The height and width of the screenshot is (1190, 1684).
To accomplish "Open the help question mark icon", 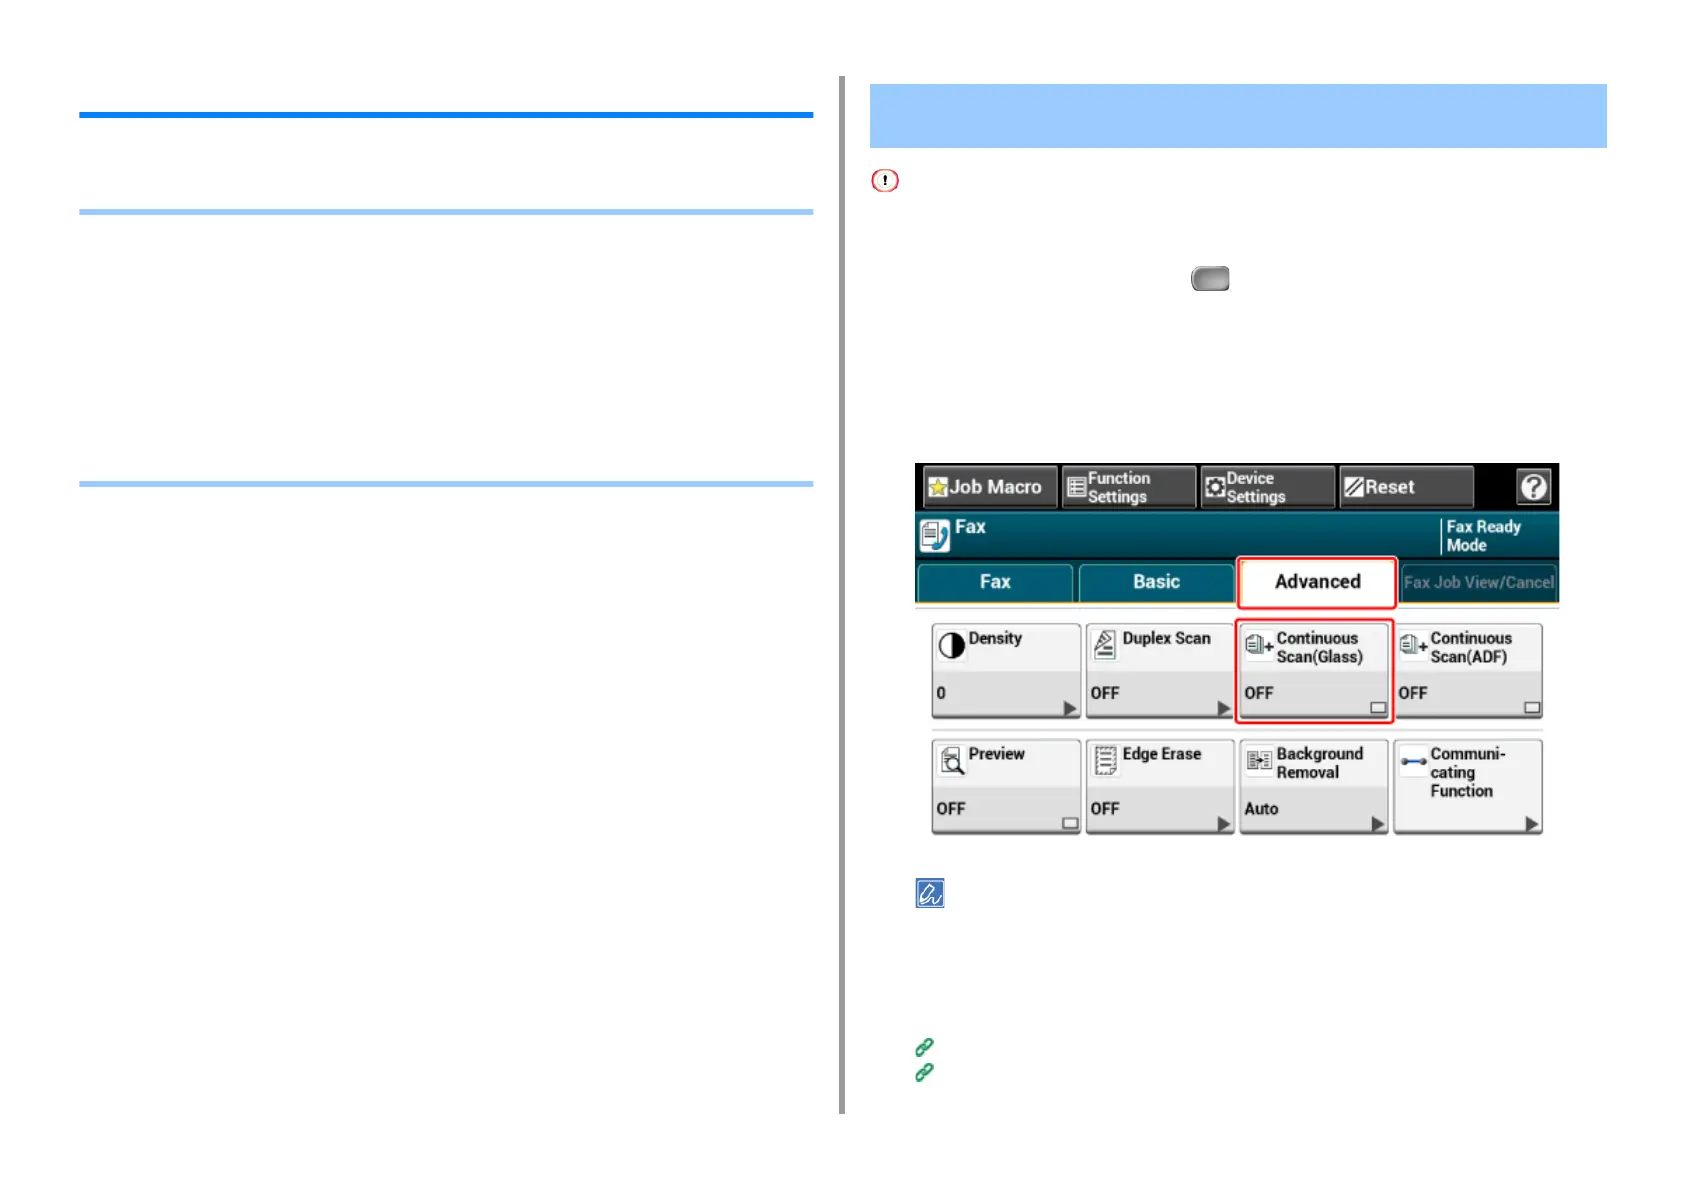I will (1533, 487).
